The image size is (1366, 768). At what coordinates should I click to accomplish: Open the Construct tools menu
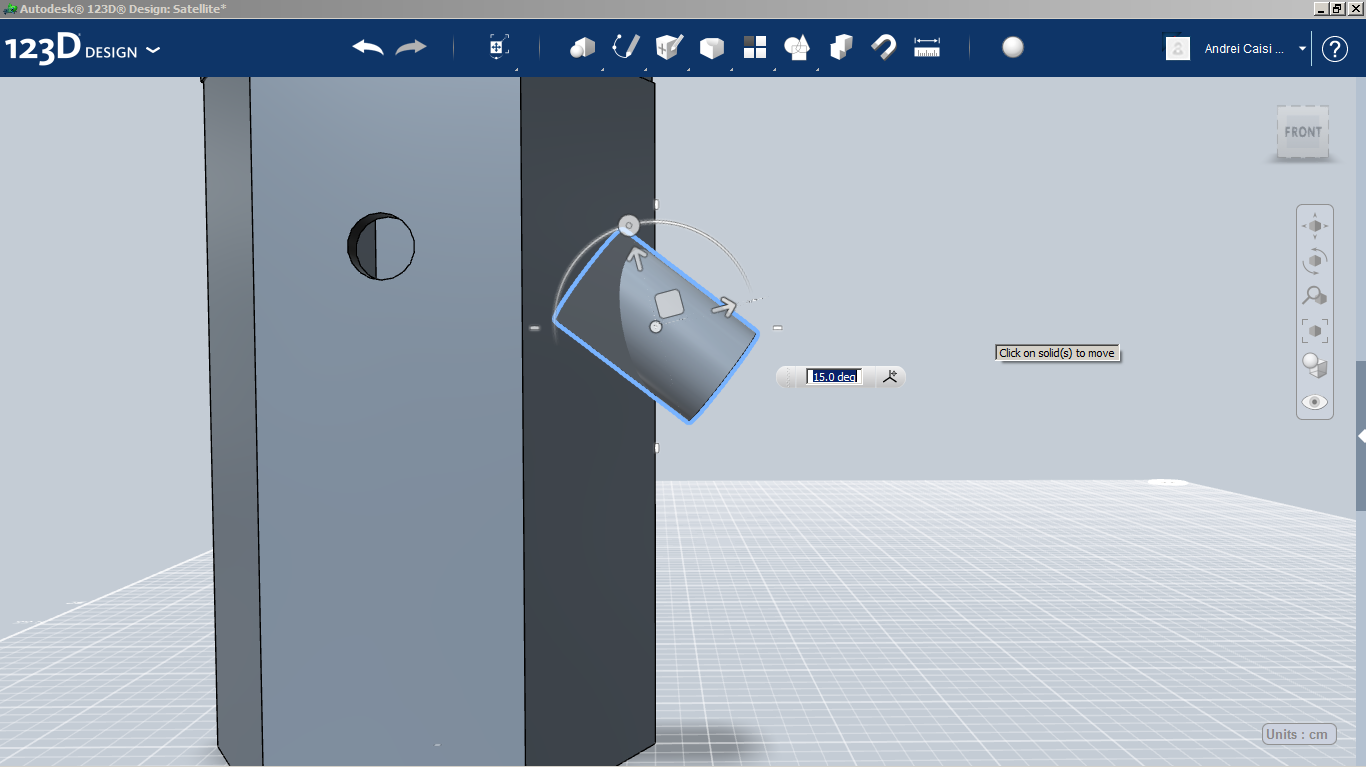point(669,47)
